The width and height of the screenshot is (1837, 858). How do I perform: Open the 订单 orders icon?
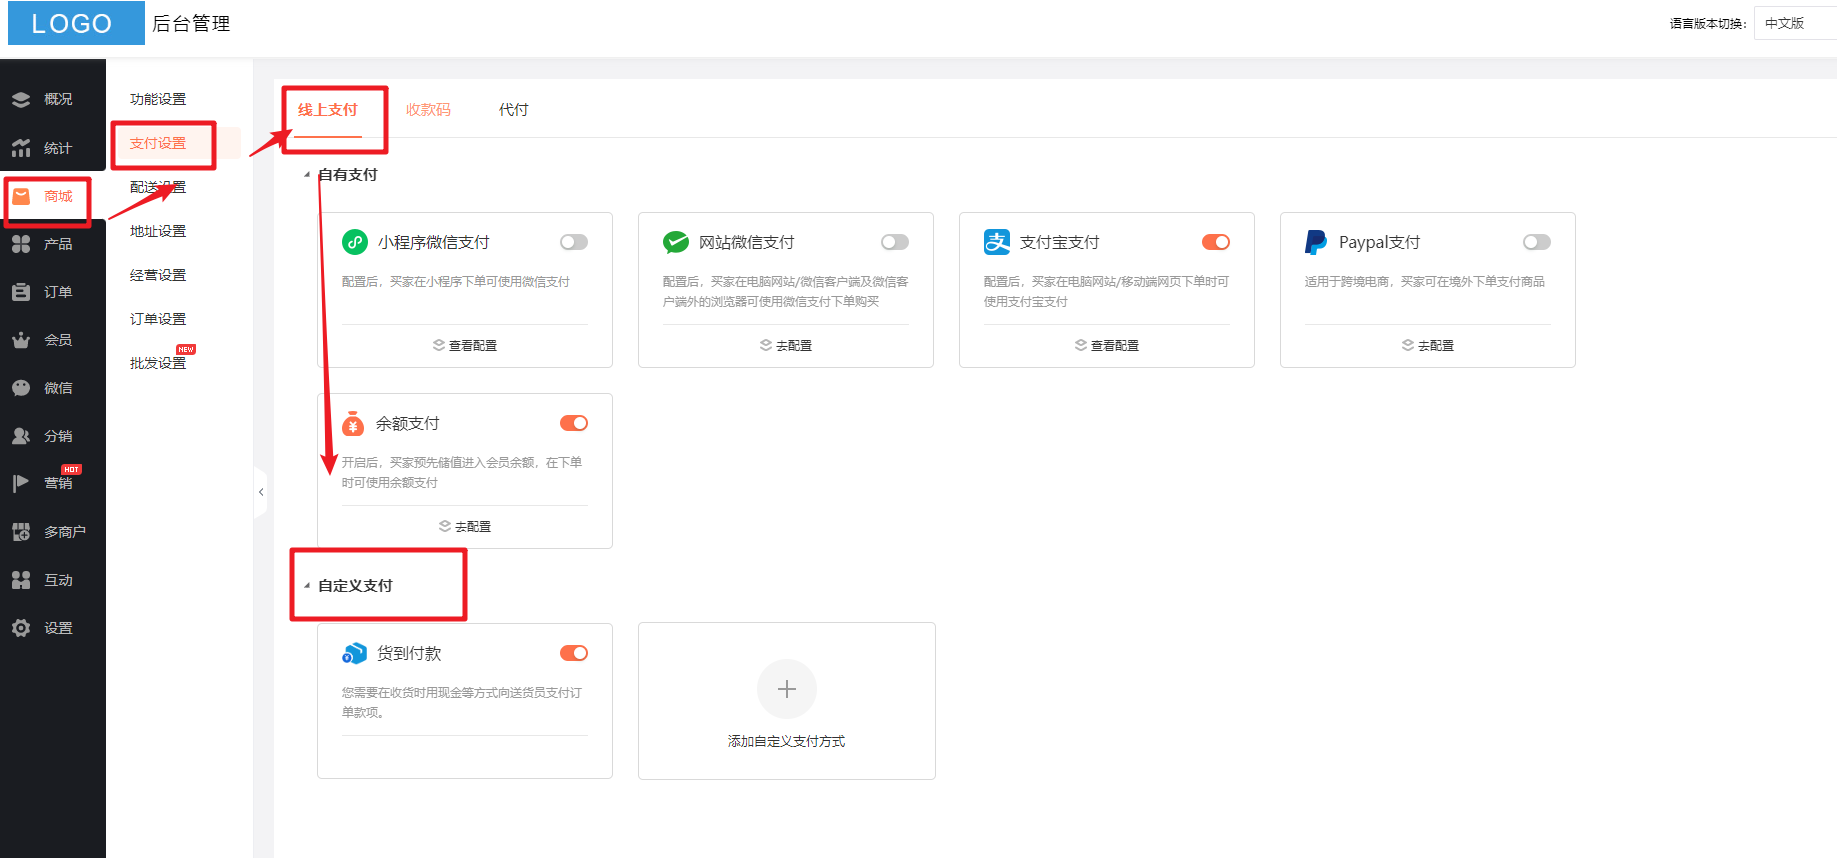pyautogui.click(x=21, y=292)
